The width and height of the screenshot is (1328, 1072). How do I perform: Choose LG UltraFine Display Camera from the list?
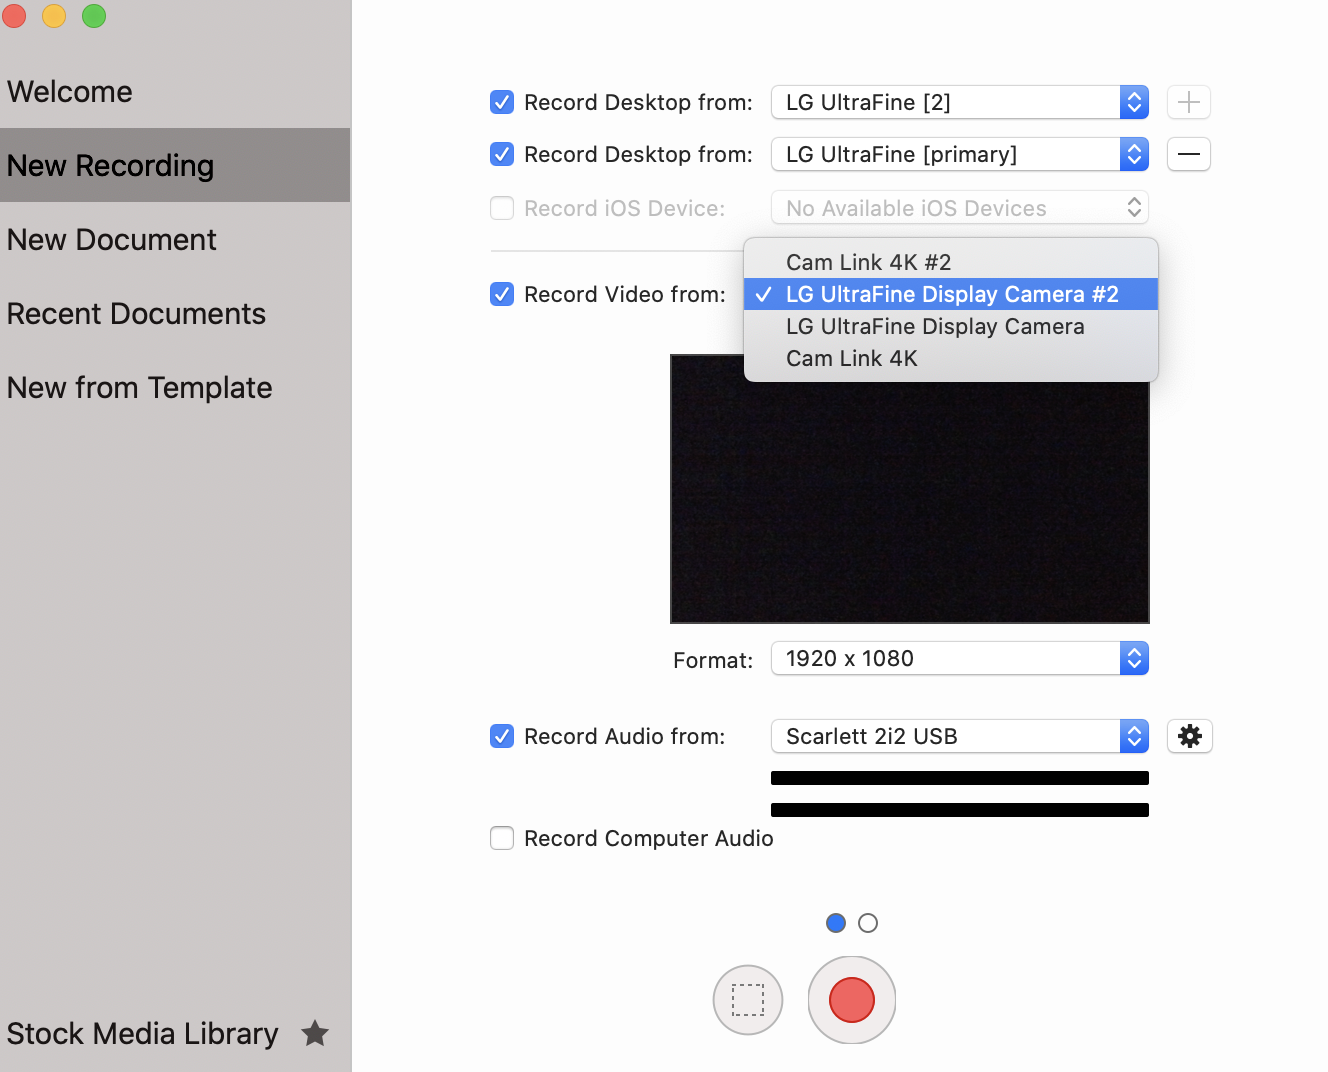(951, 326)
